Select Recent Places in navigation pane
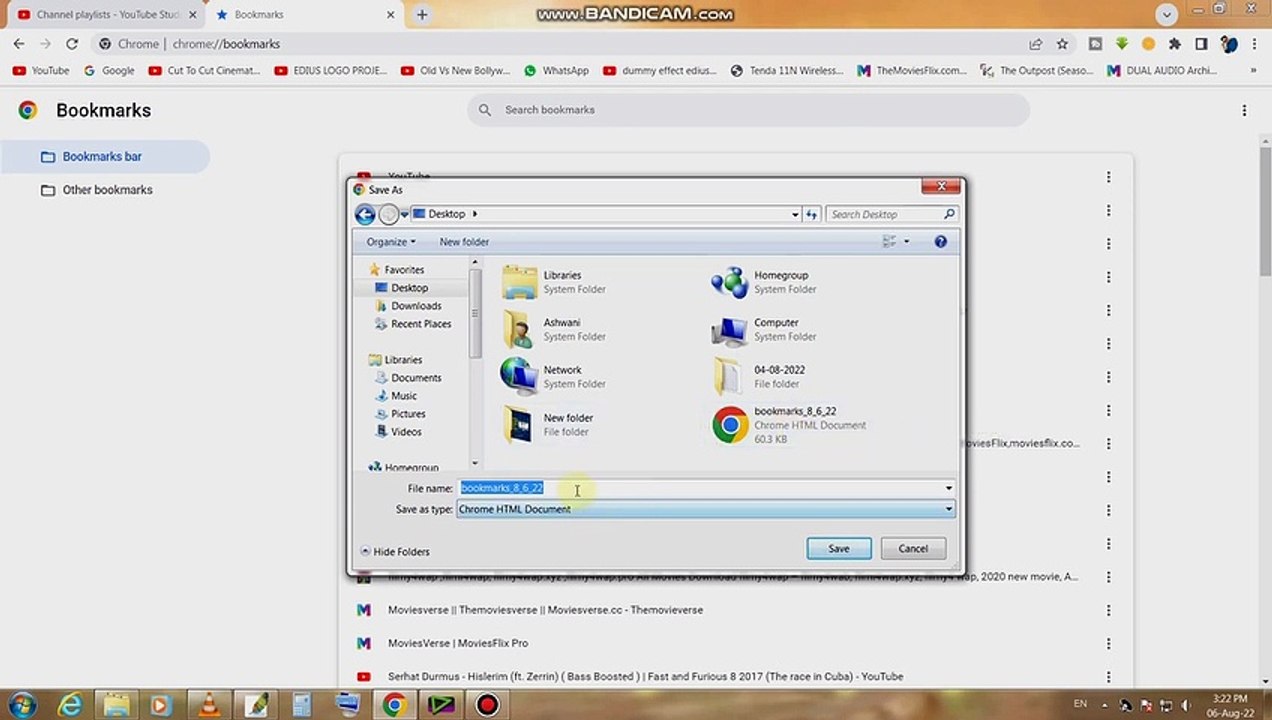Image resolution: width=1272 pixels, height=720 pixels. pyautogui.click(x=420, y=324)
